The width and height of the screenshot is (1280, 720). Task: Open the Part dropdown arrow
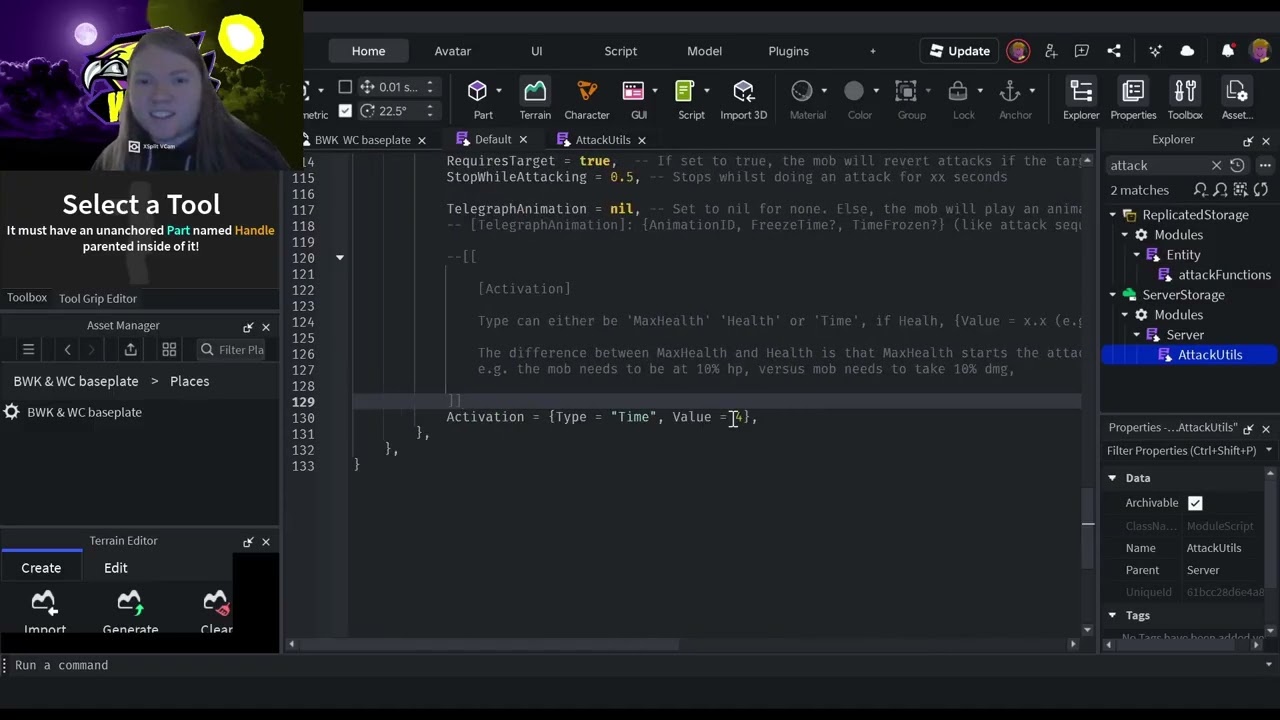pyautogui.click(x=499, y=91)
